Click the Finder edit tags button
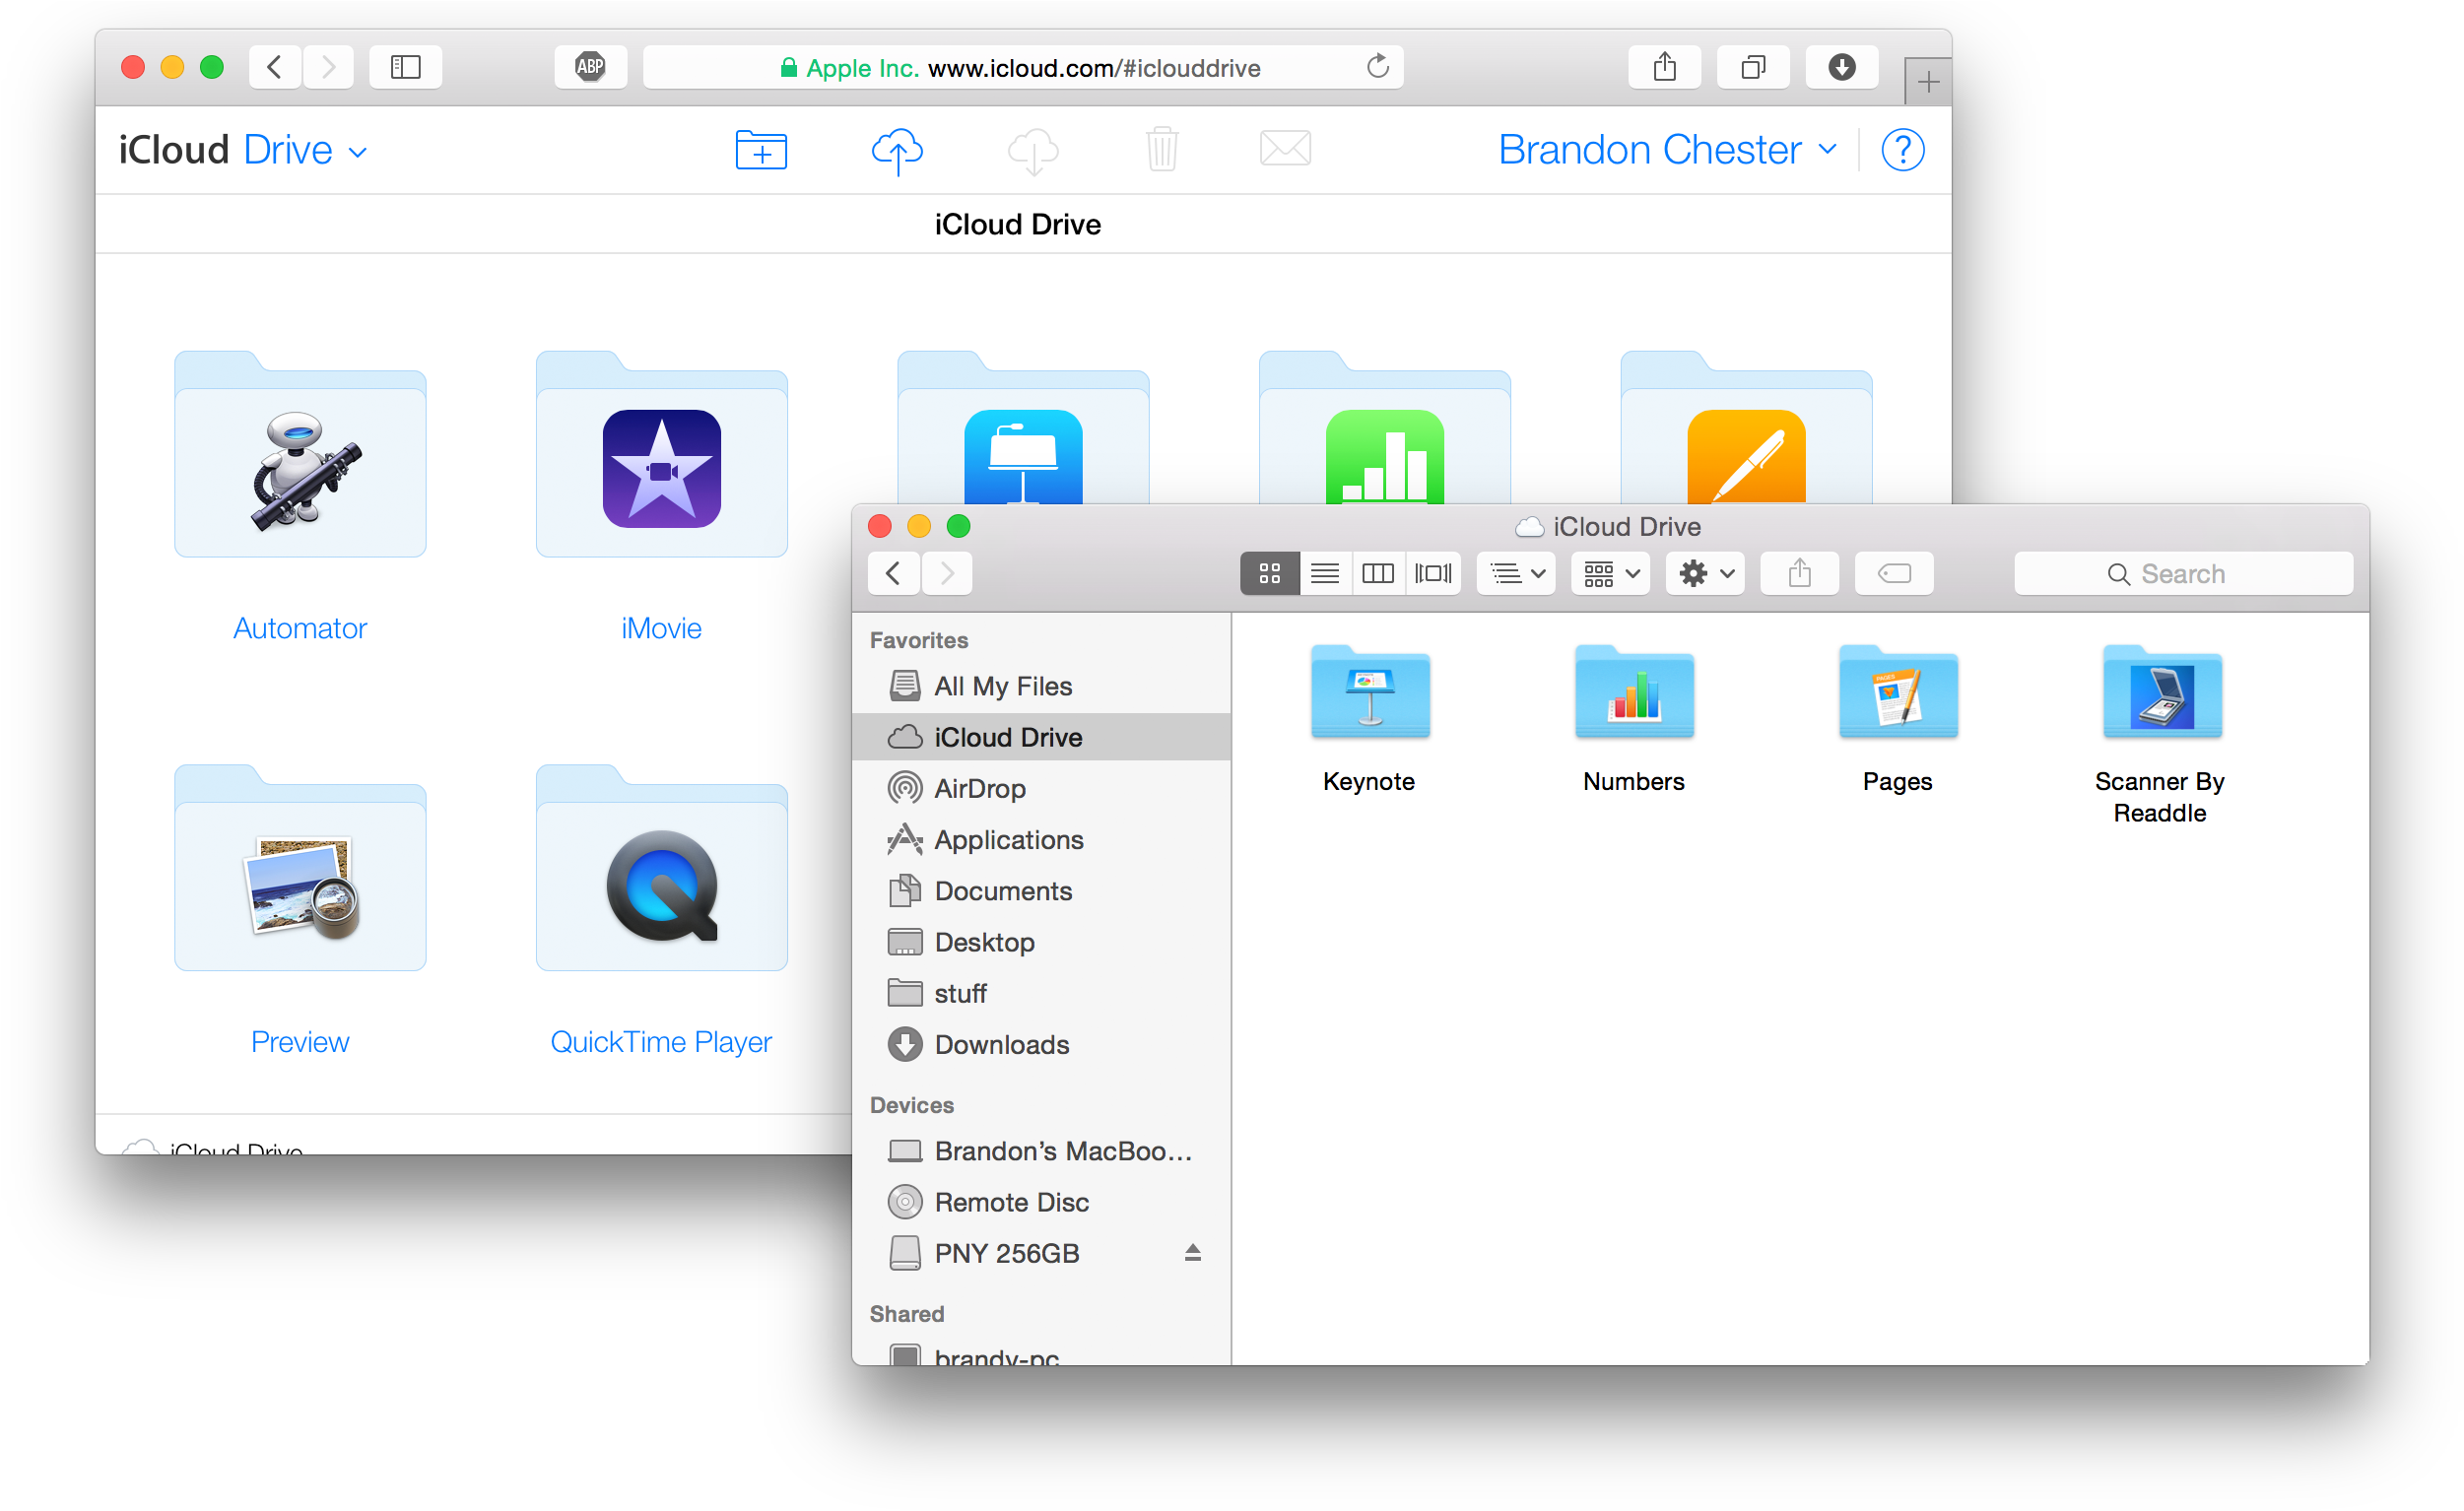 pyautogui.click(x=1894, y=574)
